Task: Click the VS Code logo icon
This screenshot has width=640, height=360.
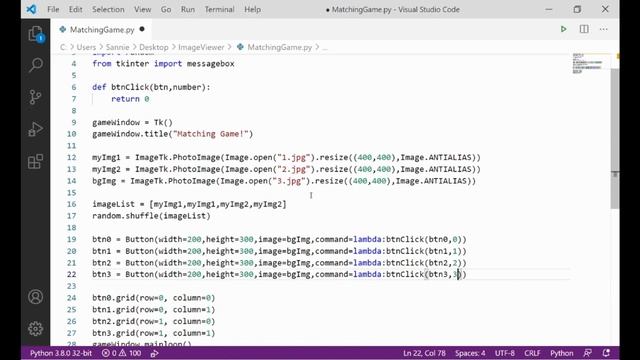Action: (31, 9)
